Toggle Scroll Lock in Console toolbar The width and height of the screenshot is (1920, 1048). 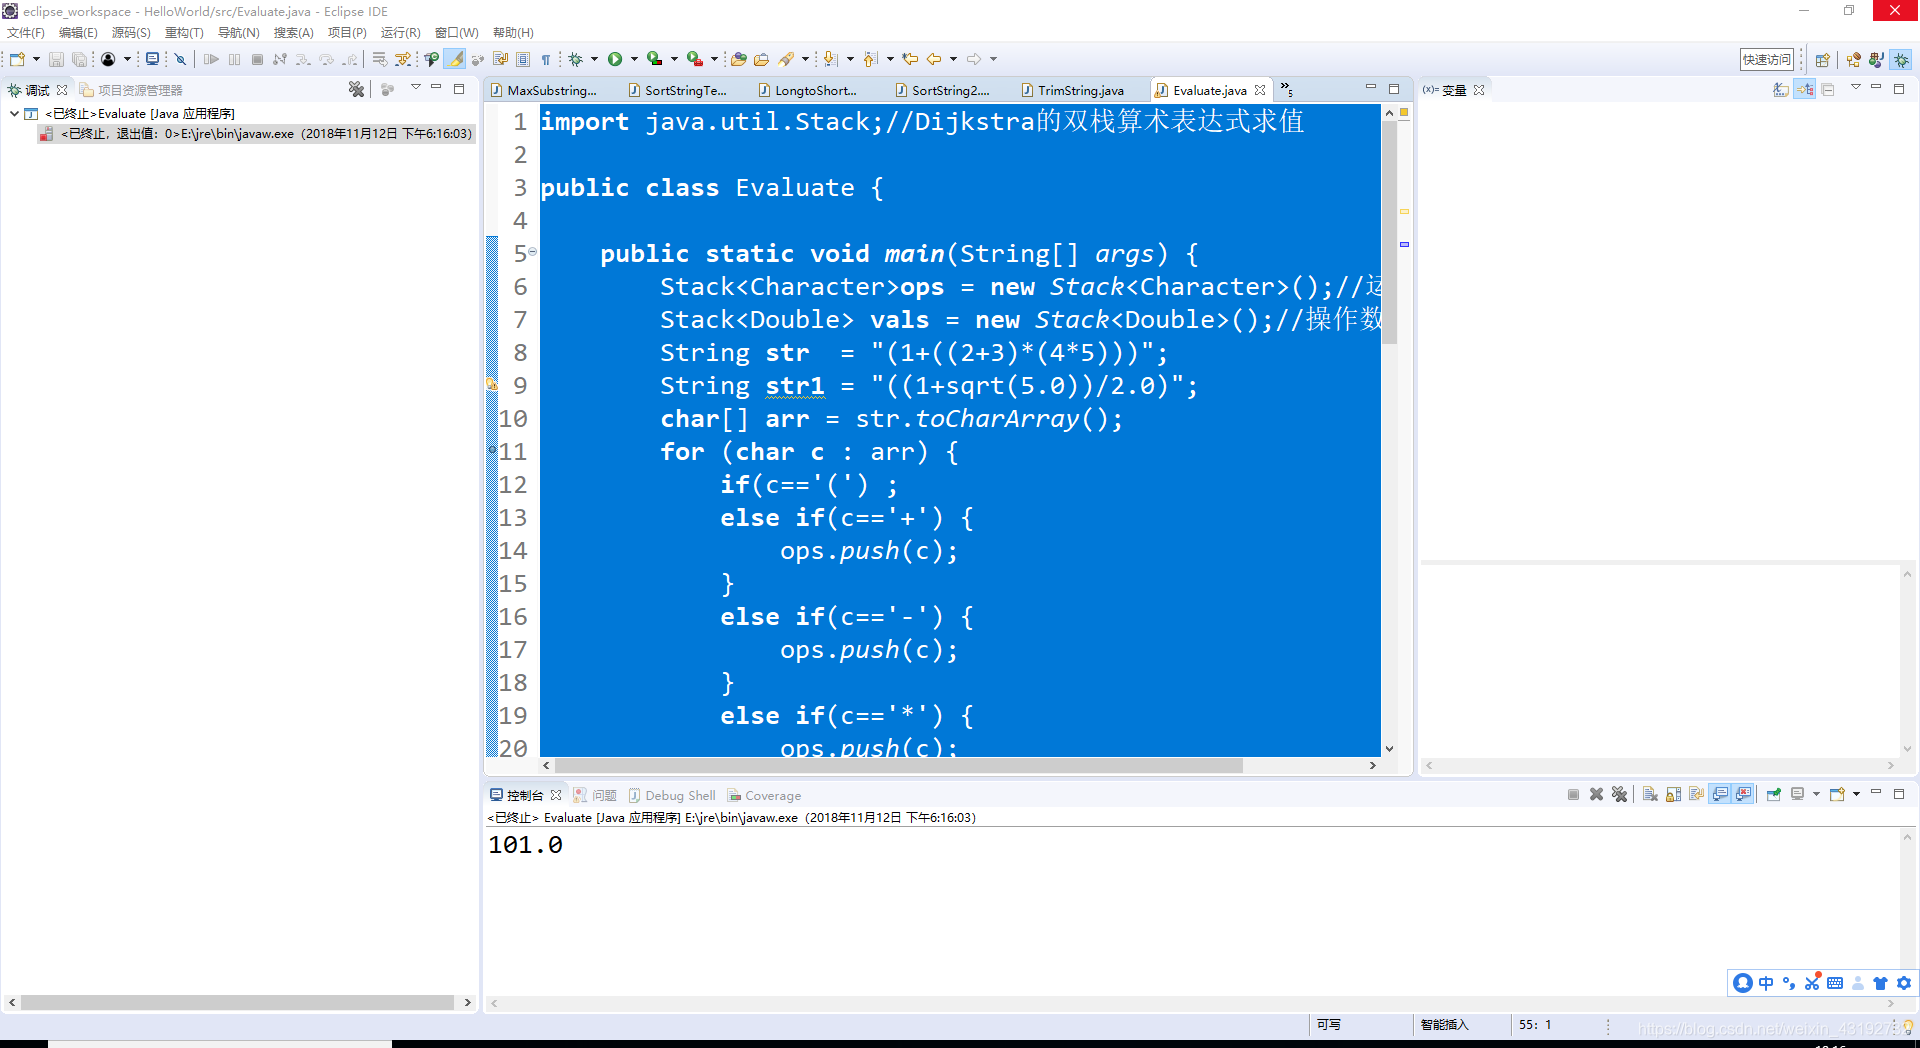(x=1673, y=795)
